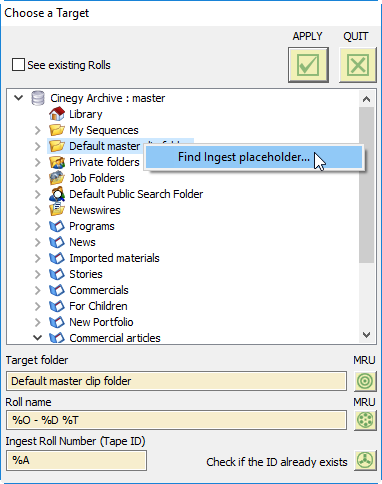Select the Library tree item
The width and height of the screenshot is (382, 484).
(x=86, y=114)
